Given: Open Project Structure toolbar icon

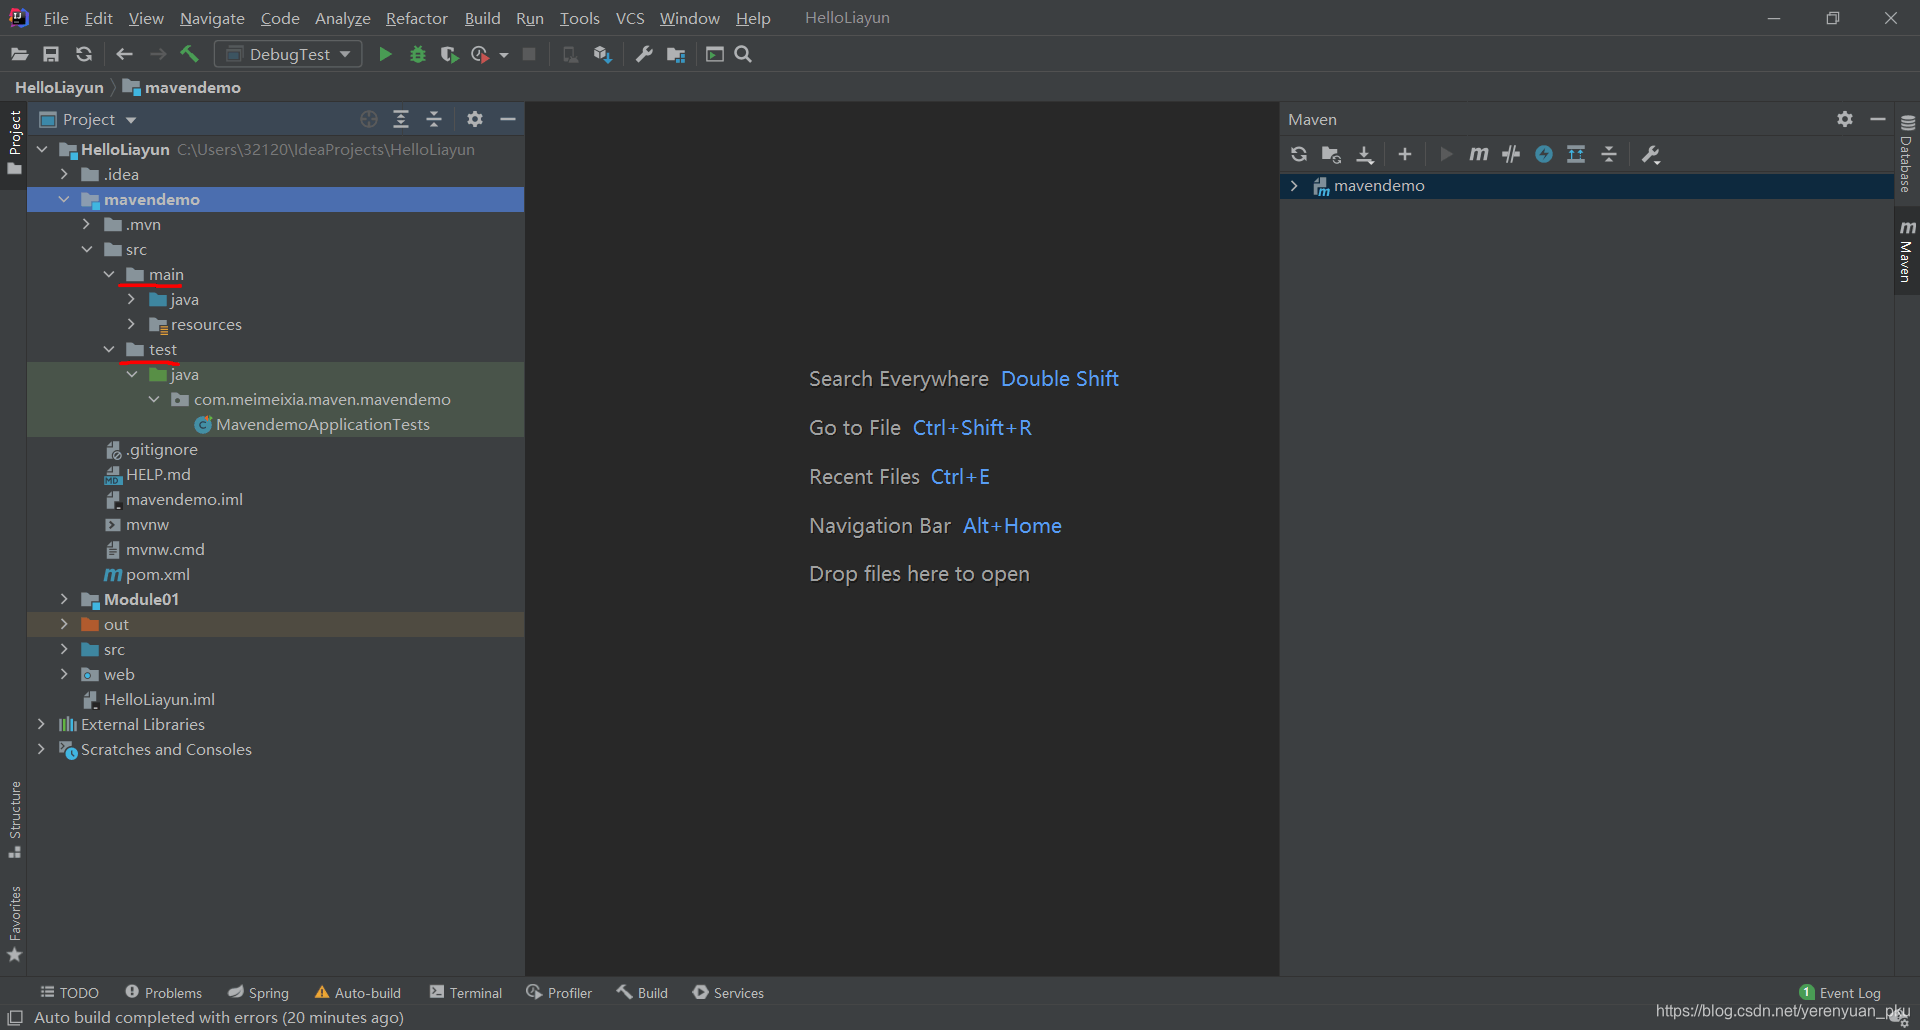Looking at the screenshot, I should 677,54.
